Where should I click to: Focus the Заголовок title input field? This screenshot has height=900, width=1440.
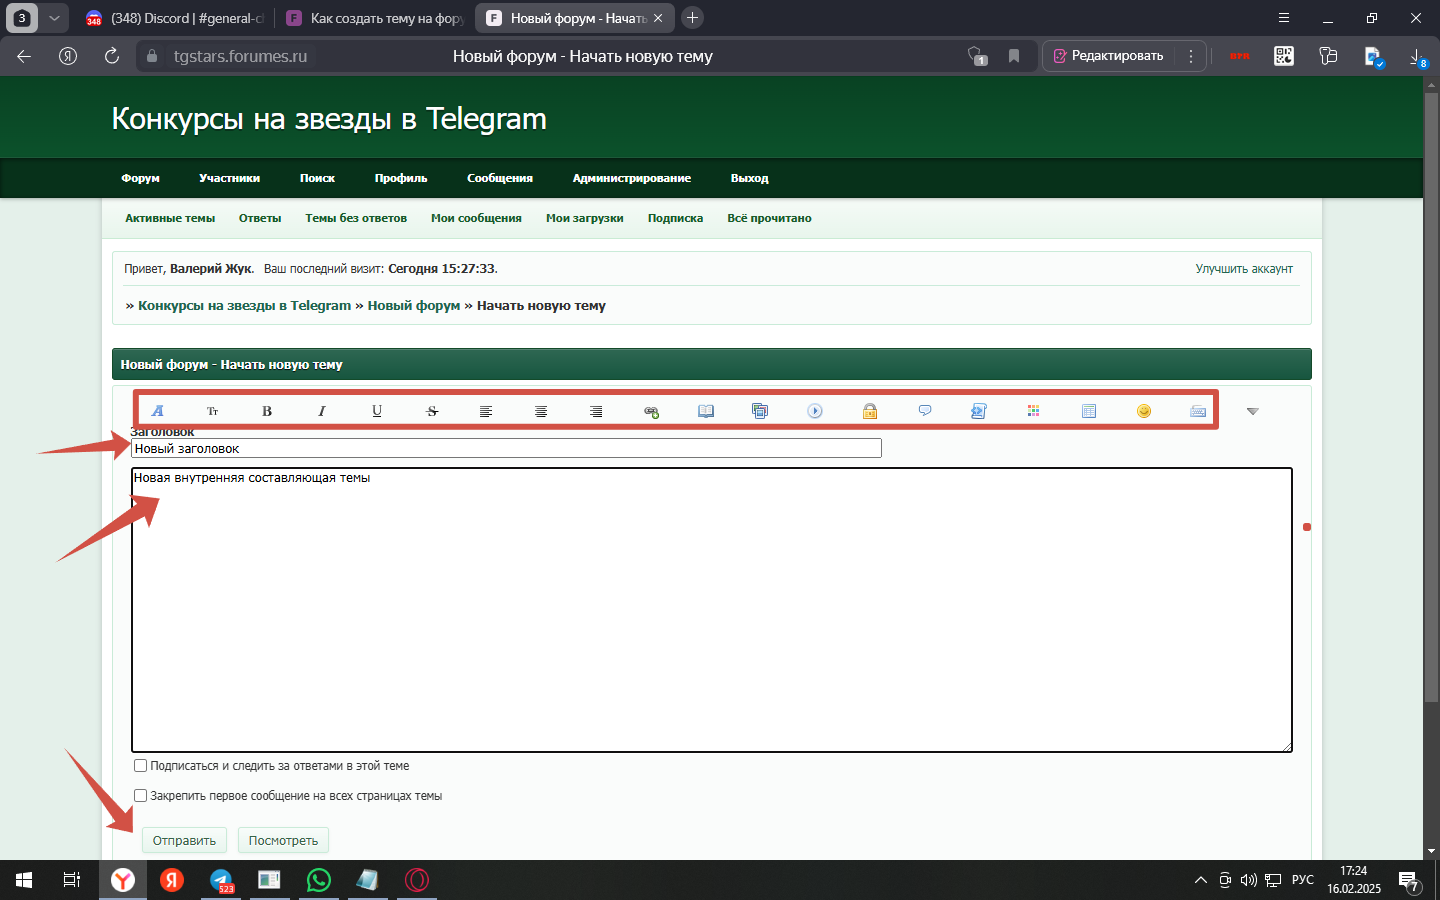tap(506, 448)
